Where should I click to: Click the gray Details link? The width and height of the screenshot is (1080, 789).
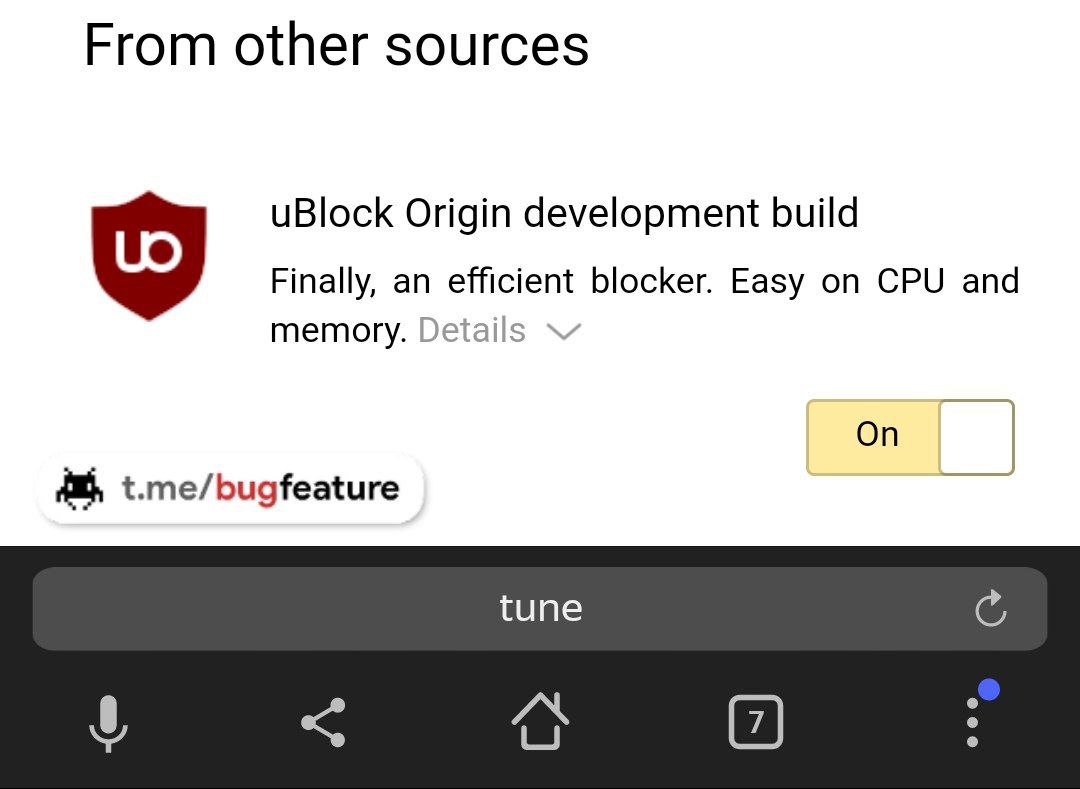[x=472, y=330]
